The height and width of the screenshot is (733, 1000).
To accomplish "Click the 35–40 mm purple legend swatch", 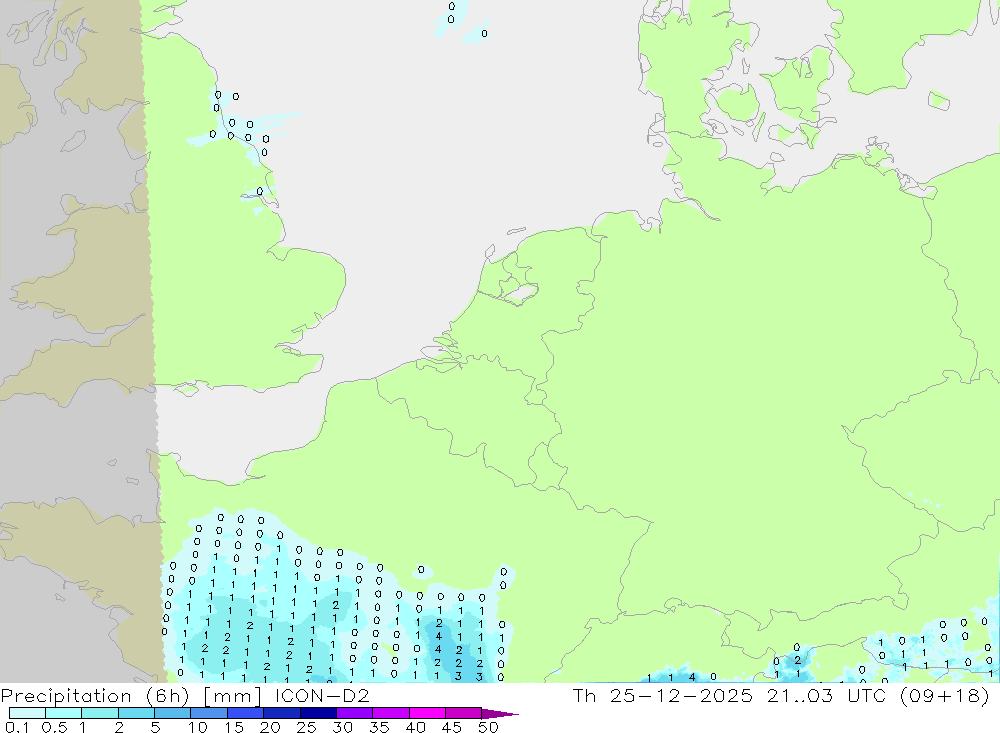I will [390, 713].
